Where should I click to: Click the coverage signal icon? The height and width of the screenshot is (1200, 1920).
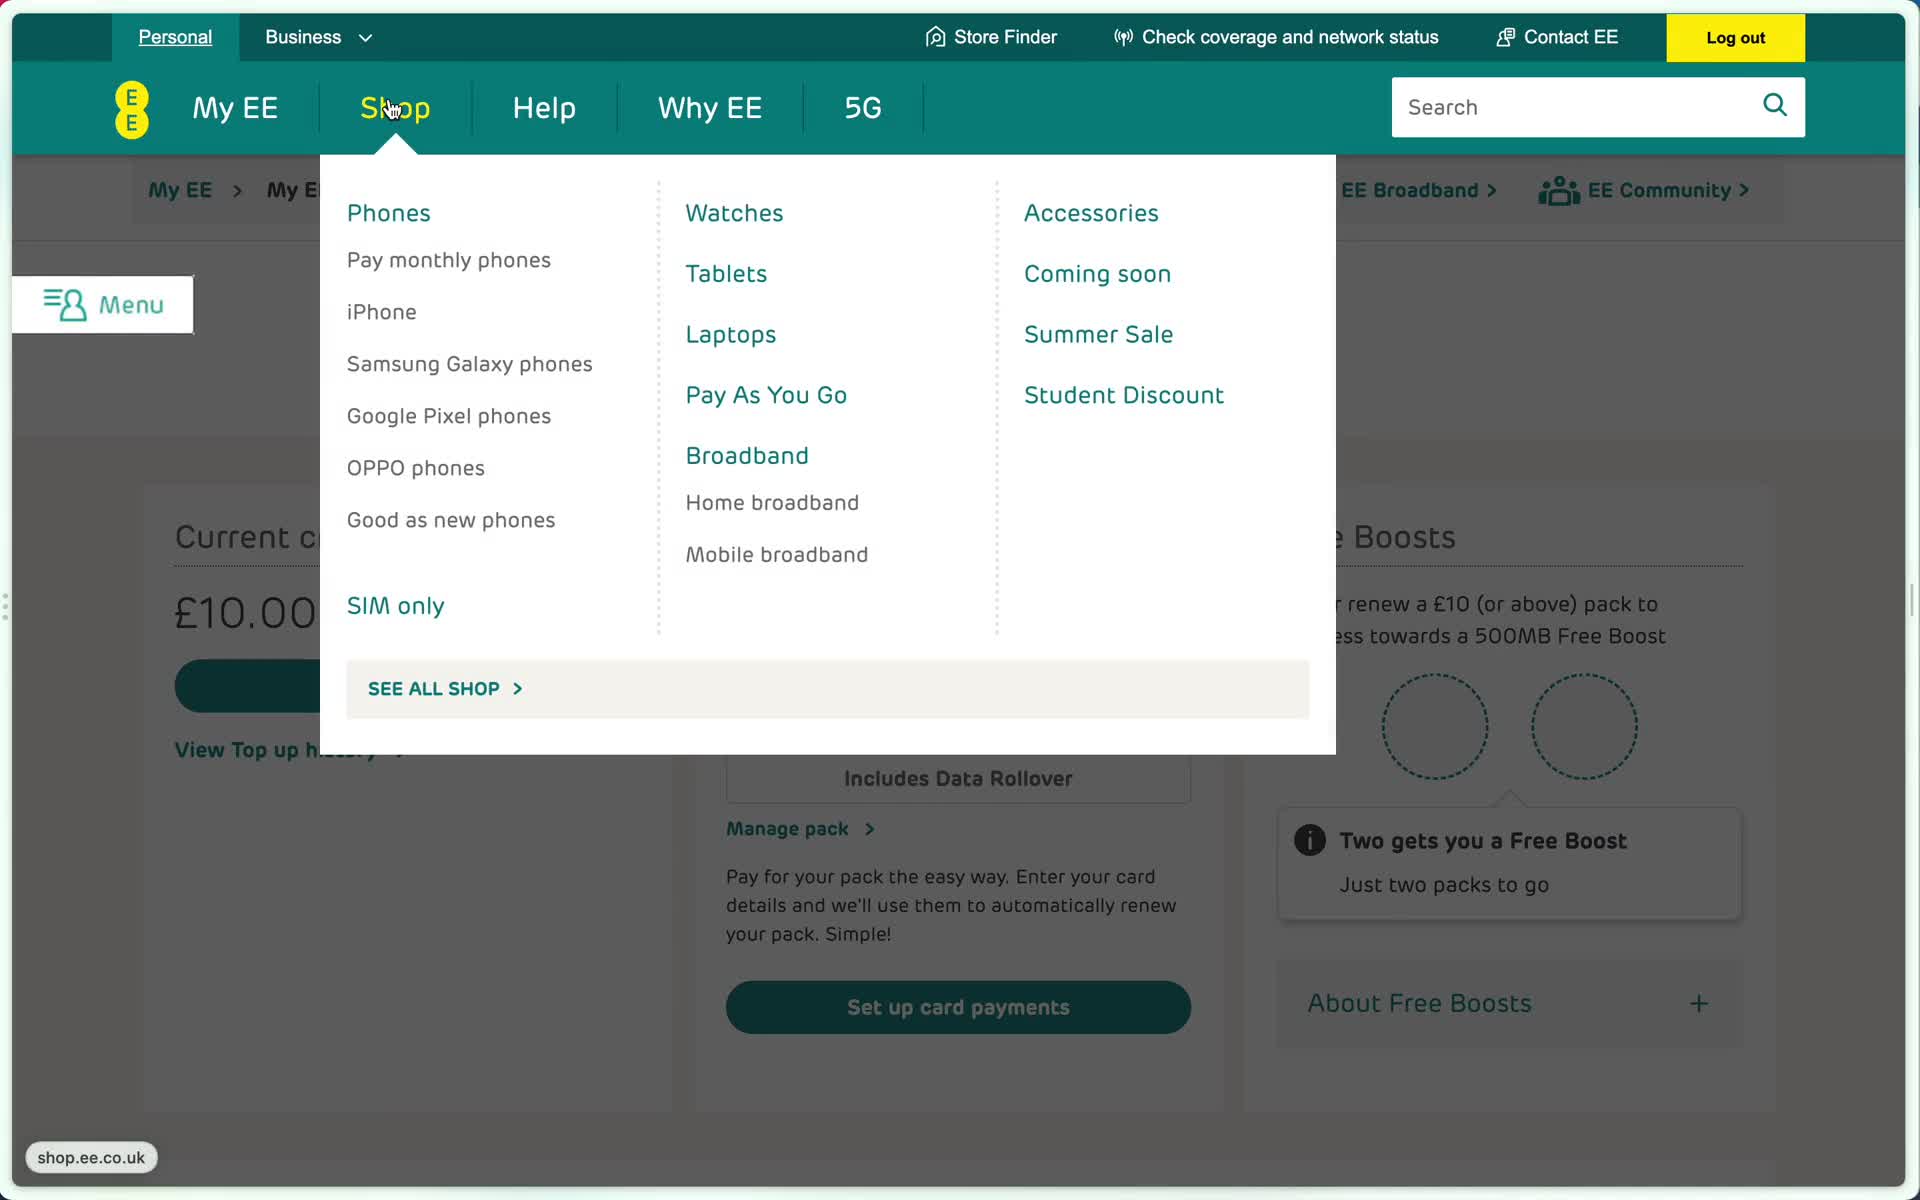[x=1123, y=37]
